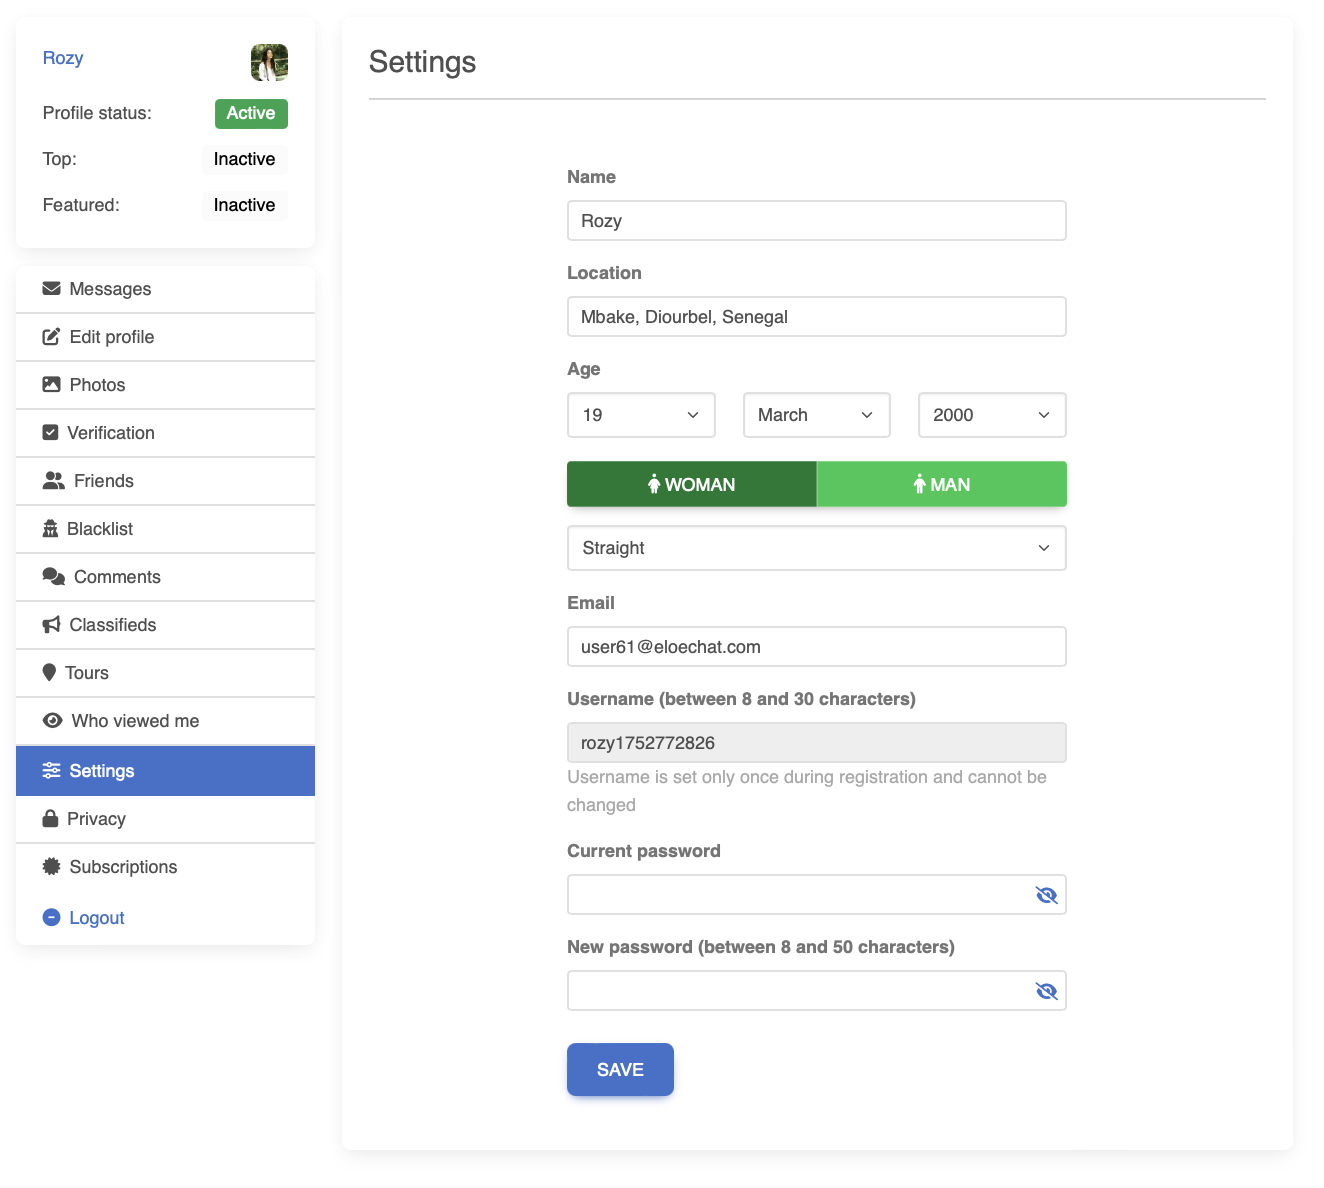
Task: Open the Friends menu item
Action: click(x=165, y=481)
